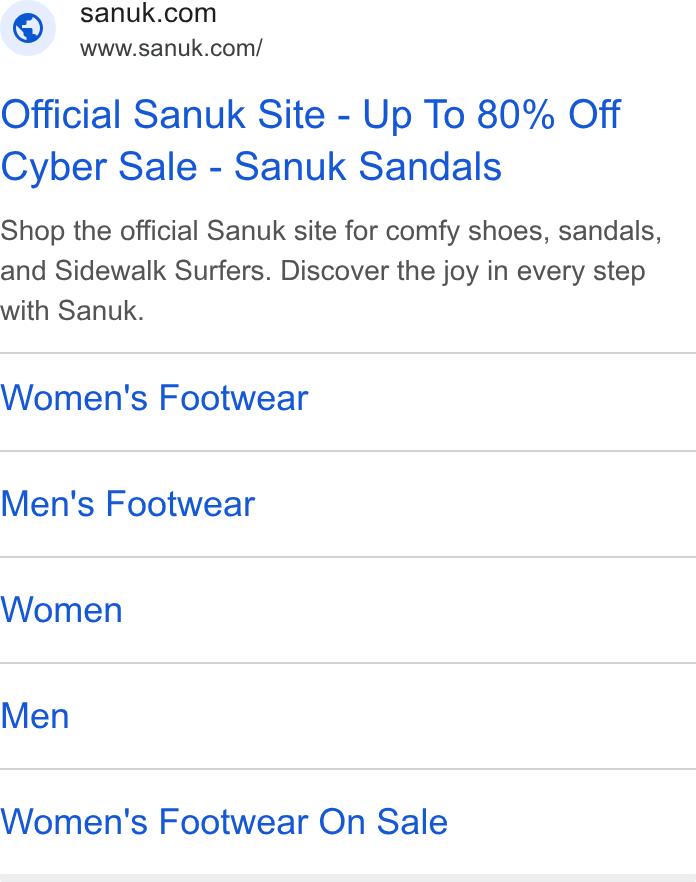Go to the Women sitelink
The width and height of the screenshot is (696, 882).
pos(61,610)
